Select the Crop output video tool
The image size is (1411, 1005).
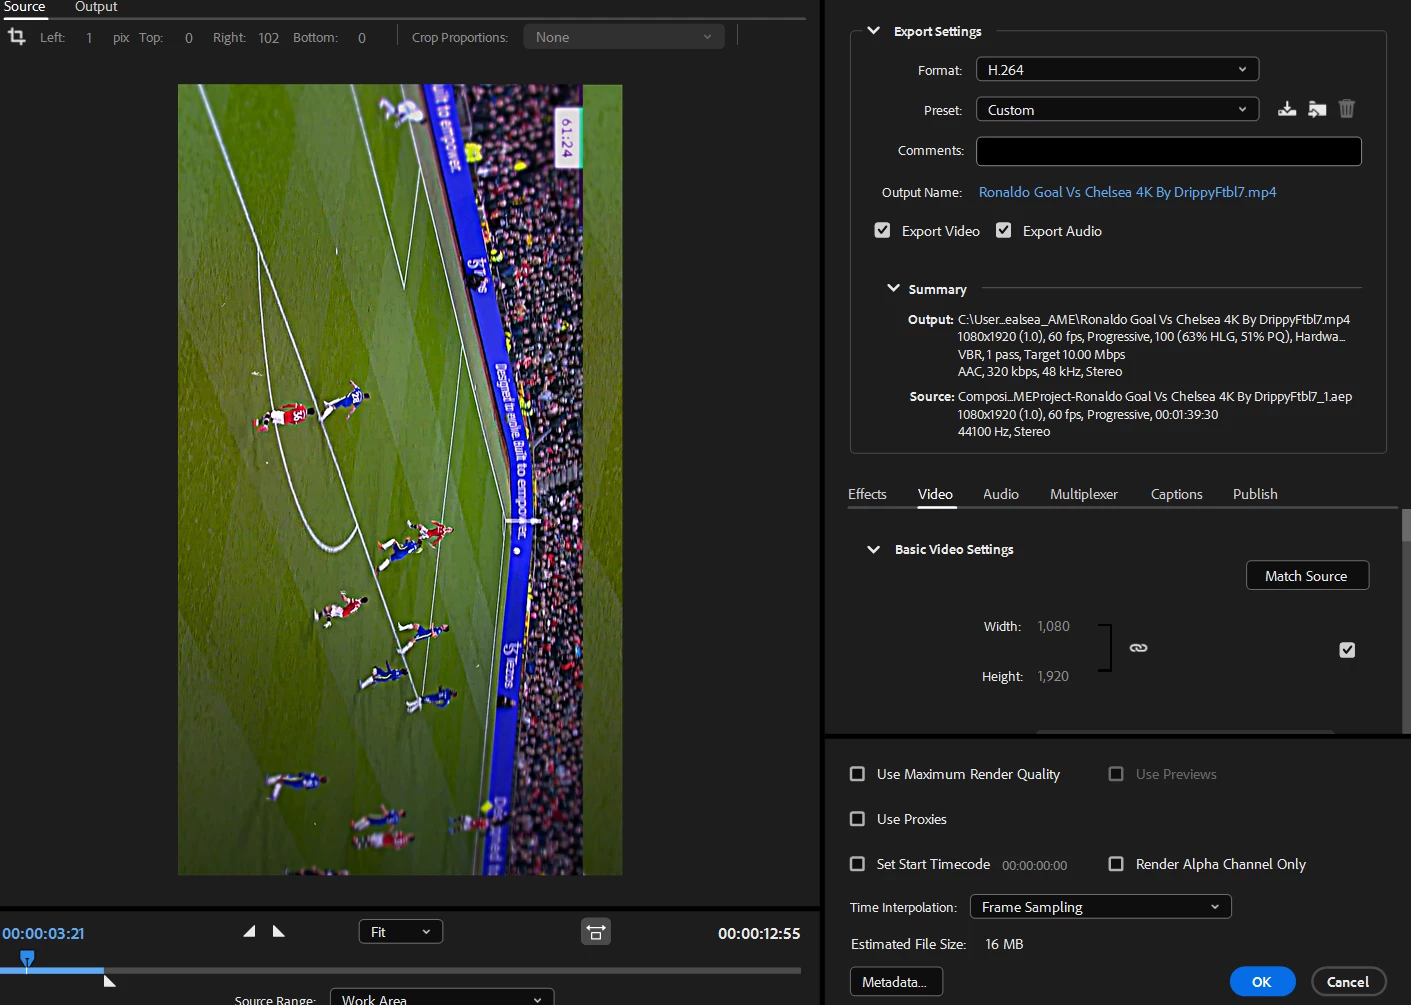pyautogui.click(x=17, y=37)
